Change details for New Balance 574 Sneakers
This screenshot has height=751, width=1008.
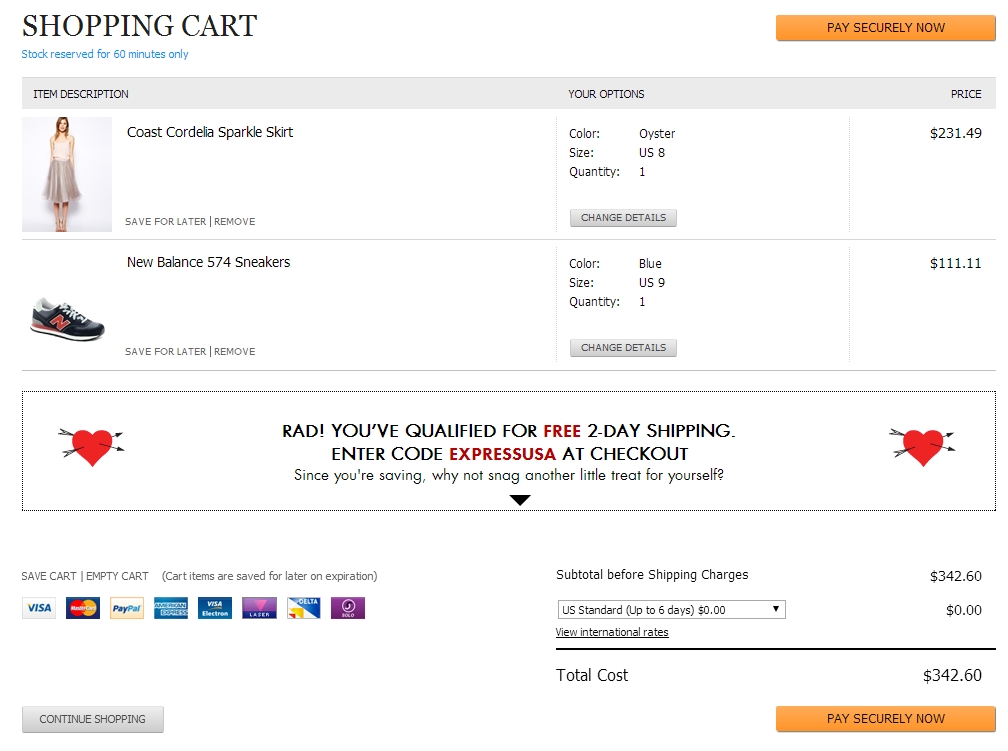click(x=623, y=348)
